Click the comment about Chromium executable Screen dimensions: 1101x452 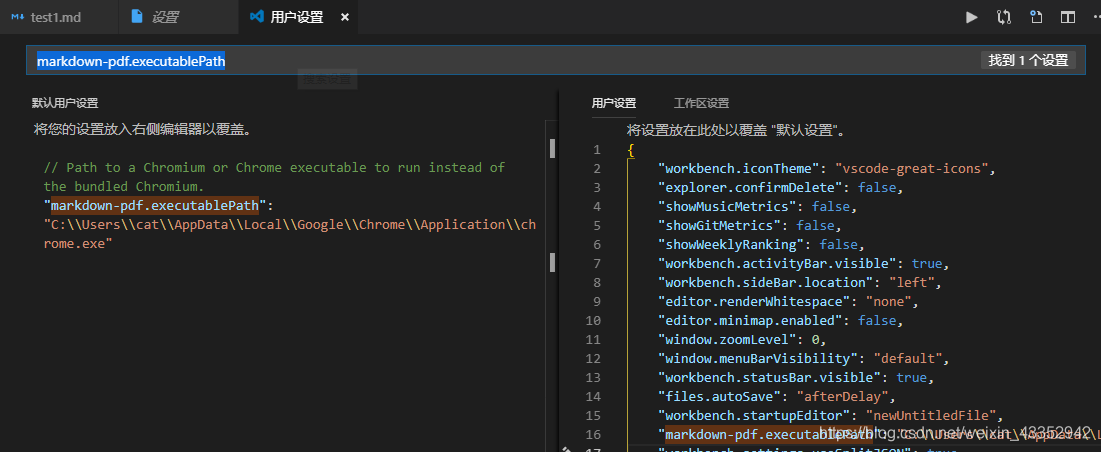click(x=274, y=177)
